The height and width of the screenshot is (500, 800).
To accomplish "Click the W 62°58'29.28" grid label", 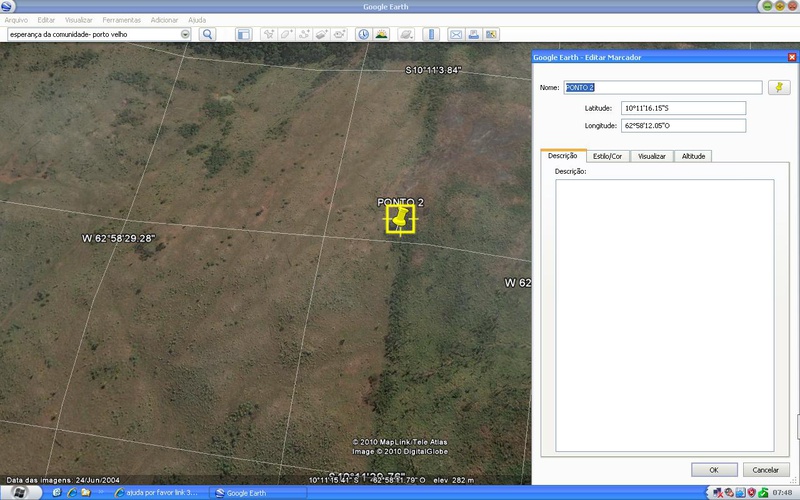I will (118, 238).
